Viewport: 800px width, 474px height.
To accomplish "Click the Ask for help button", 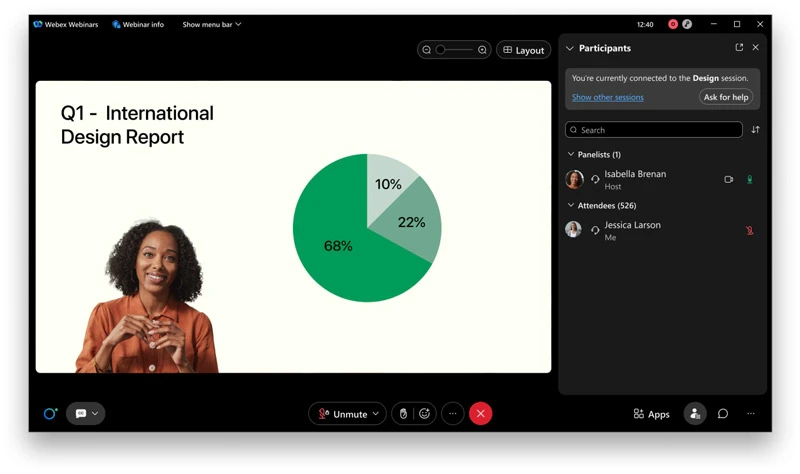I will (726, 97).
